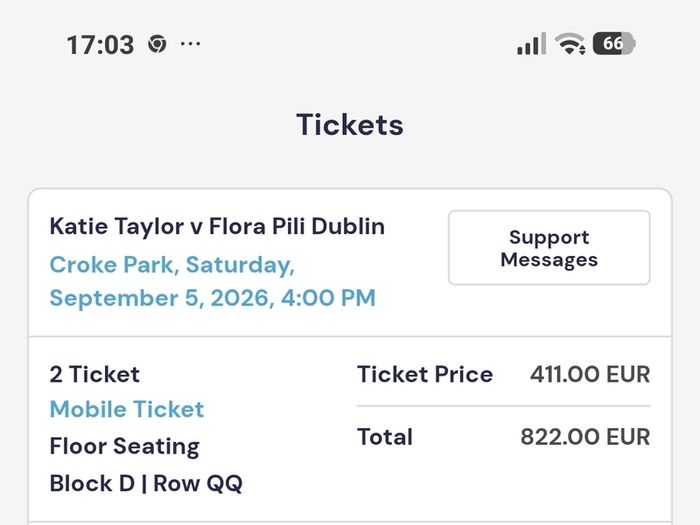Viewport: 700px width, 525px height.
Task: Open the three-dot notification overflow icon
Action: click(191, 44)
